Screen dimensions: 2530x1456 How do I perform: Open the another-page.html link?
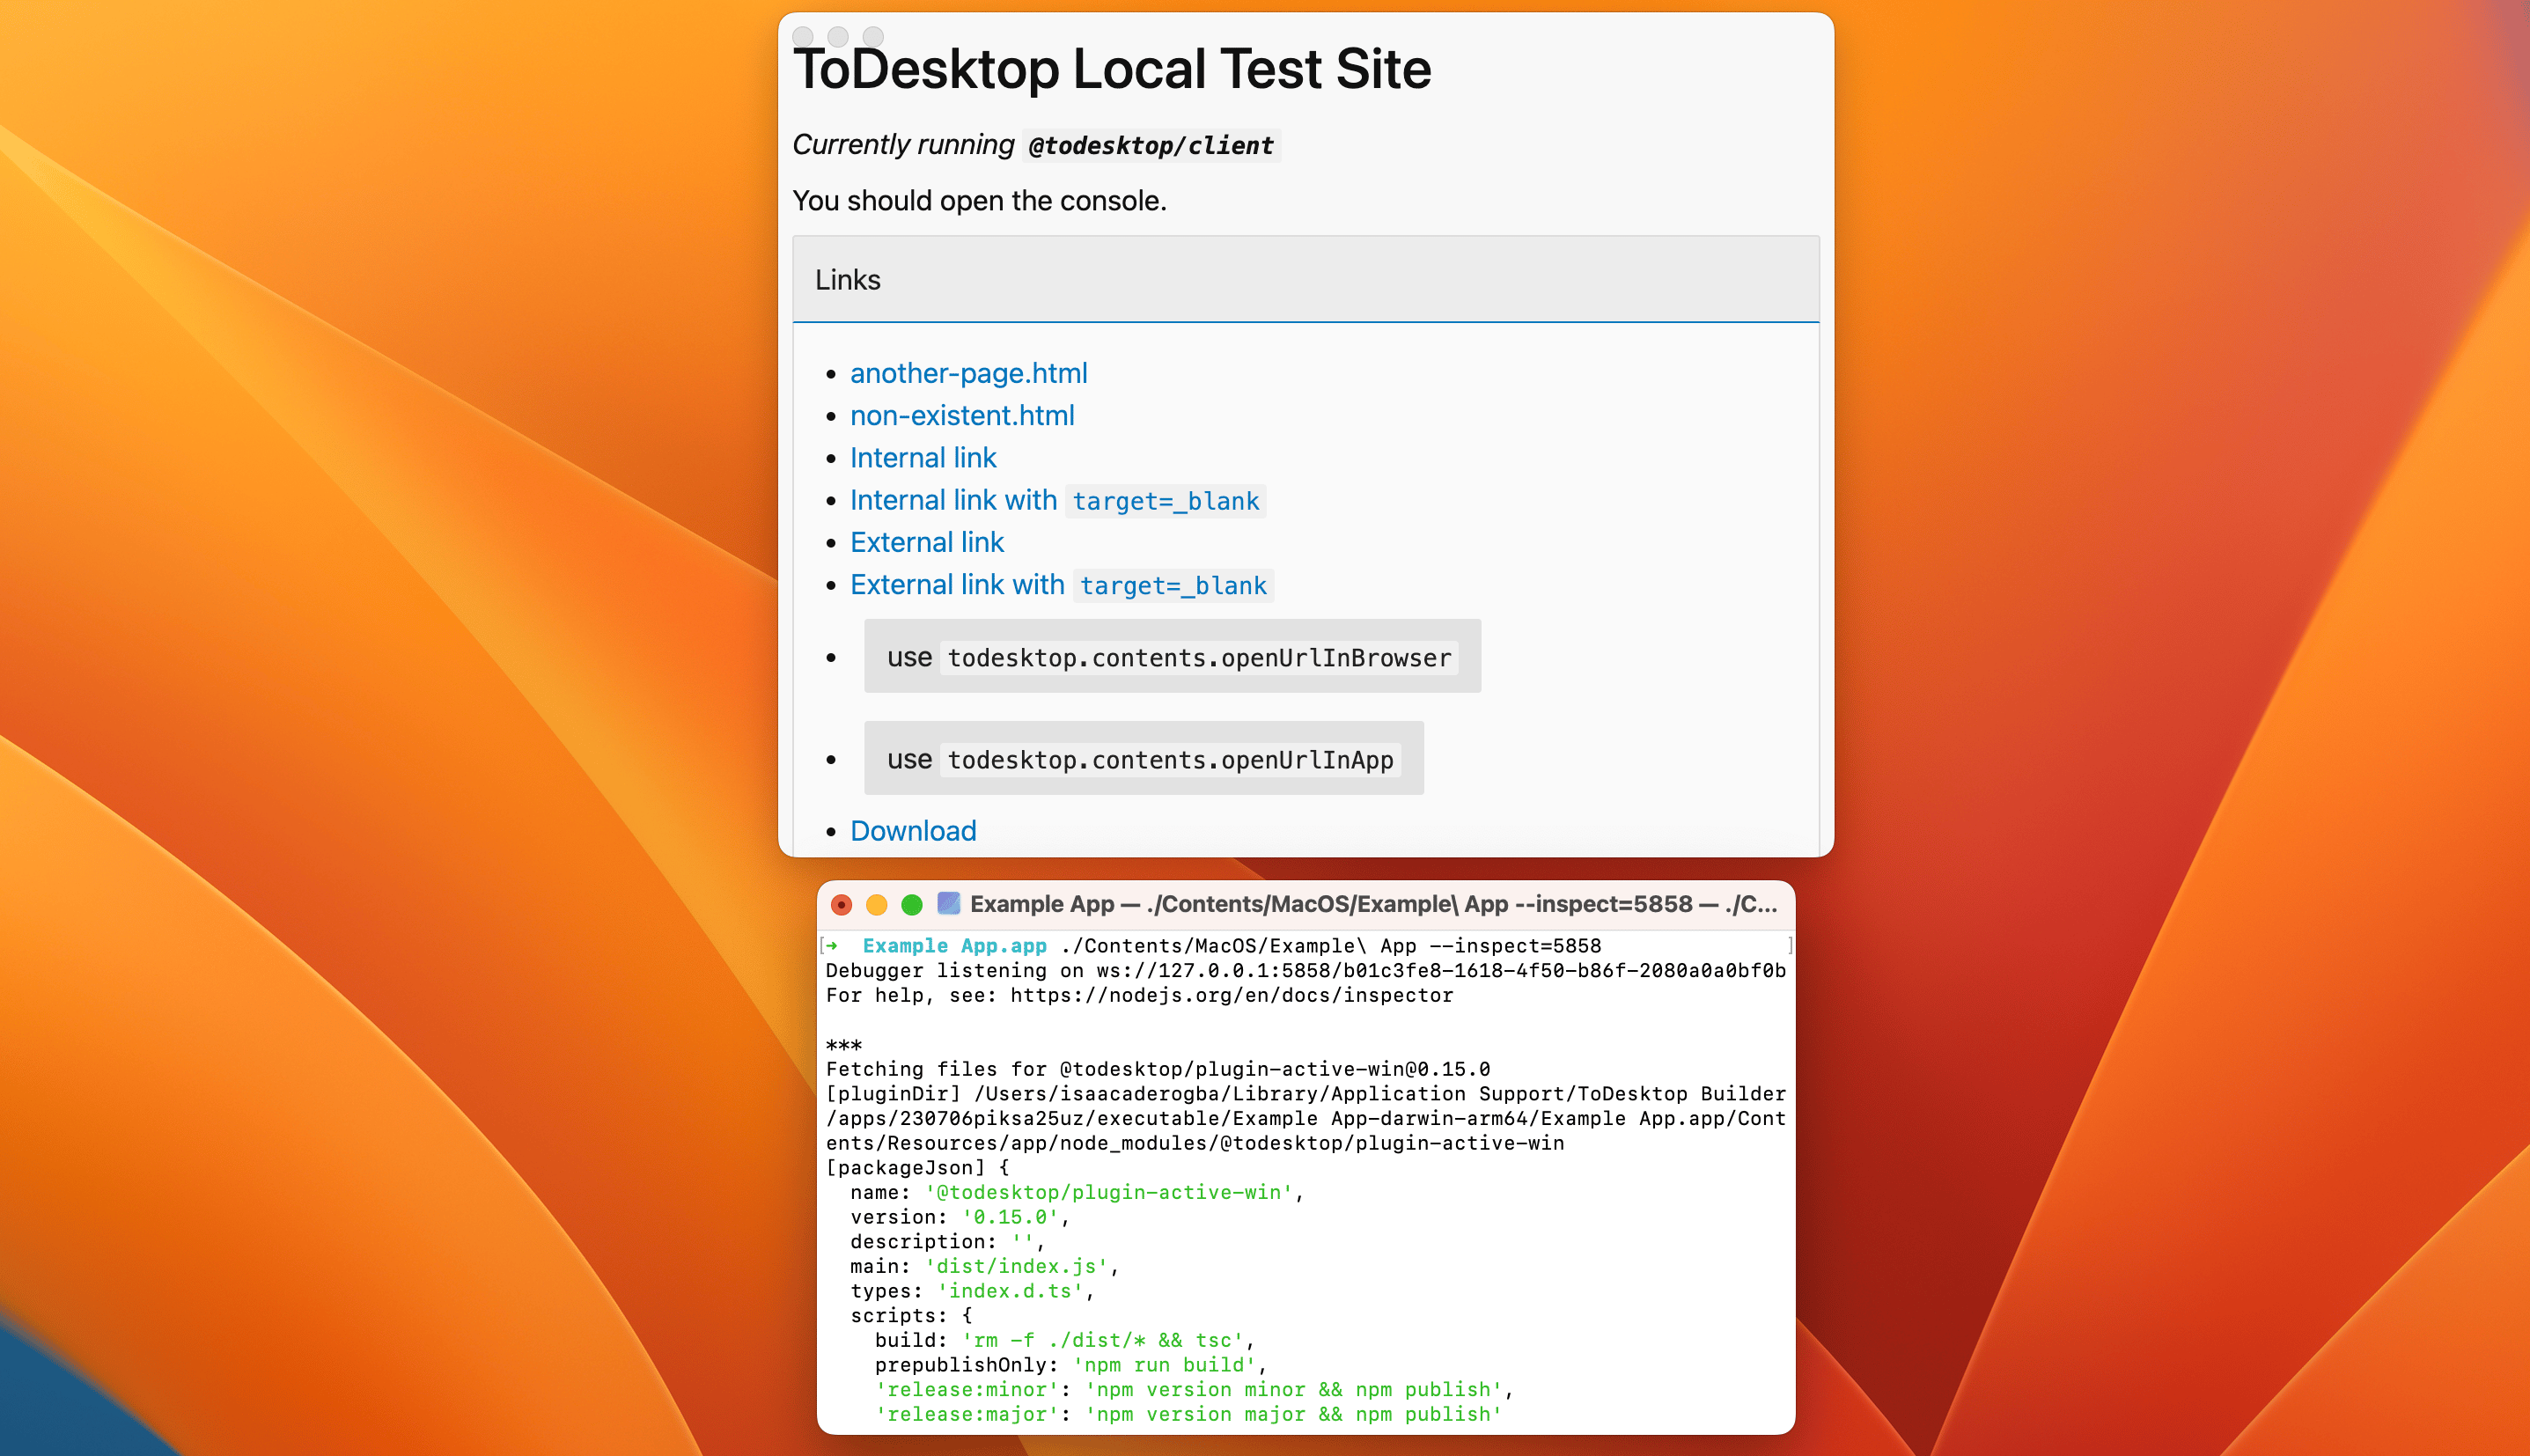tap(968, 373)
